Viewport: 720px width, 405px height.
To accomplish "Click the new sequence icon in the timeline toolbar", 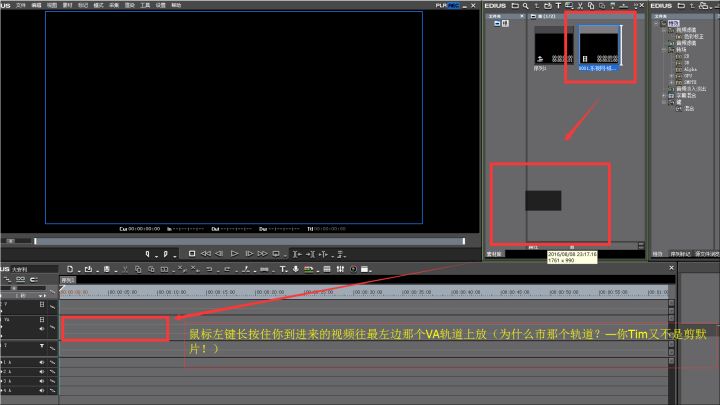I will [x=70, y=269].
